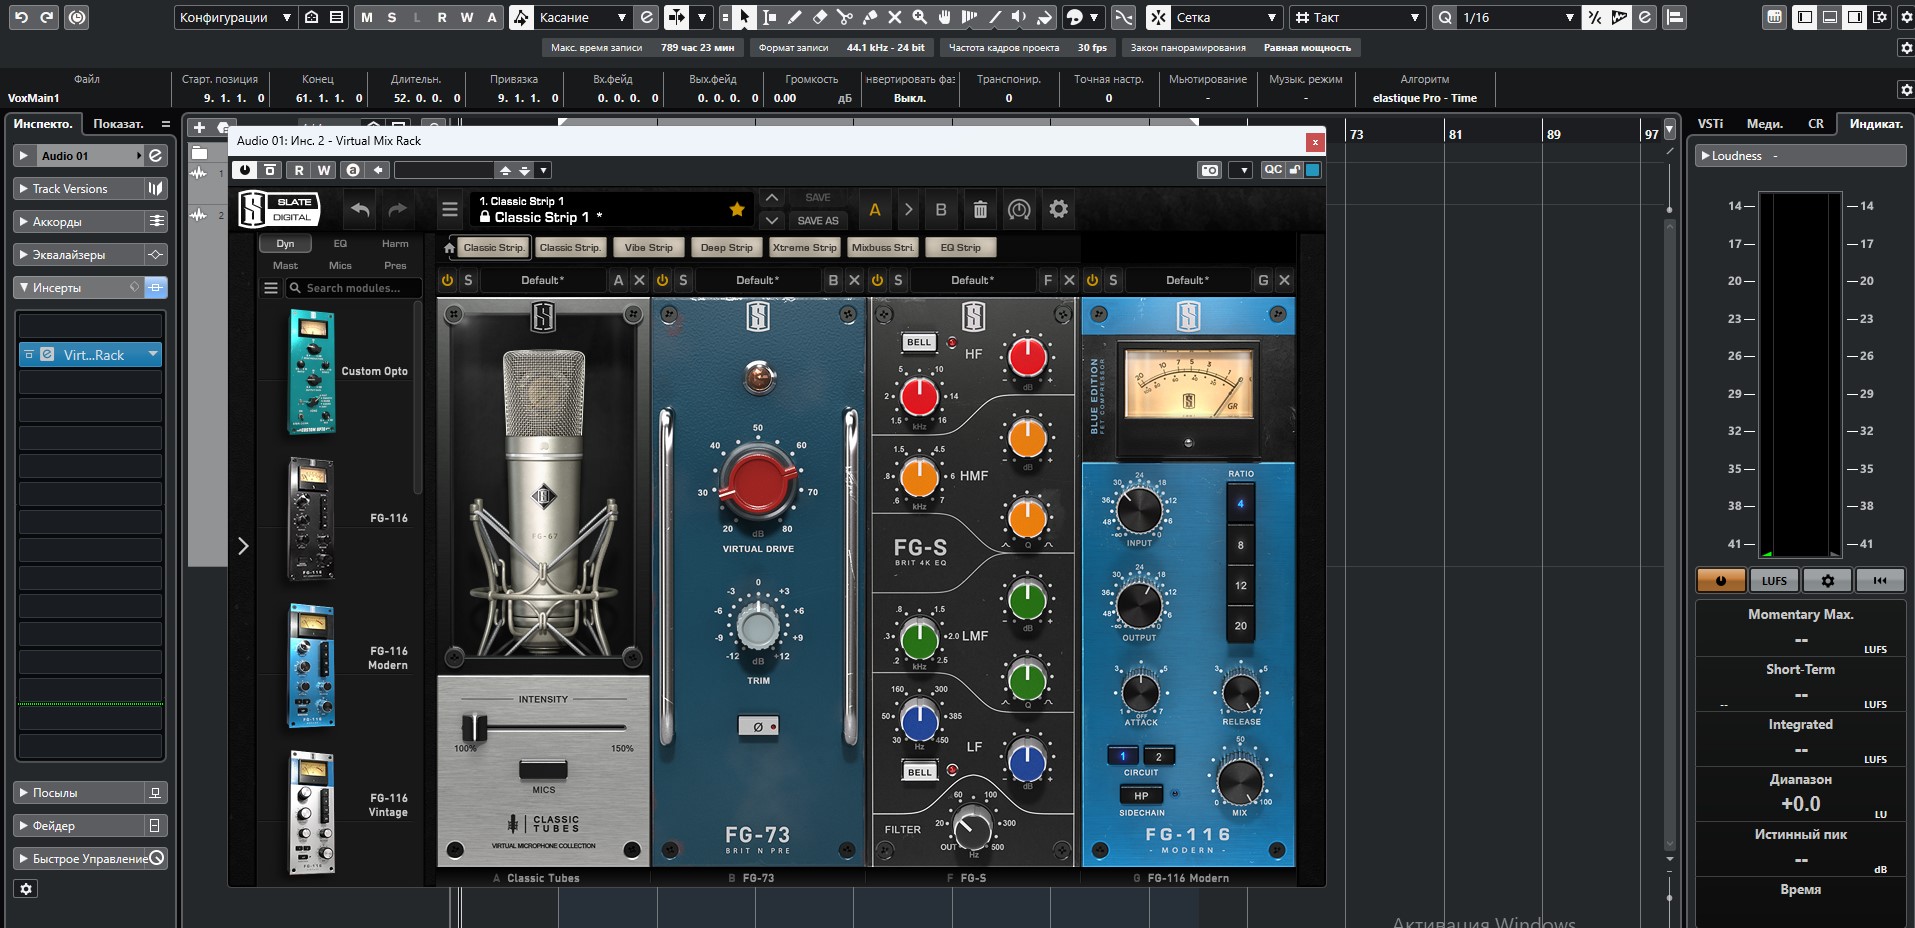This screenshot has width=1915, height=928.
Task: Open the VSTi tab in right zone
Action: click(x=1710, y=124)
